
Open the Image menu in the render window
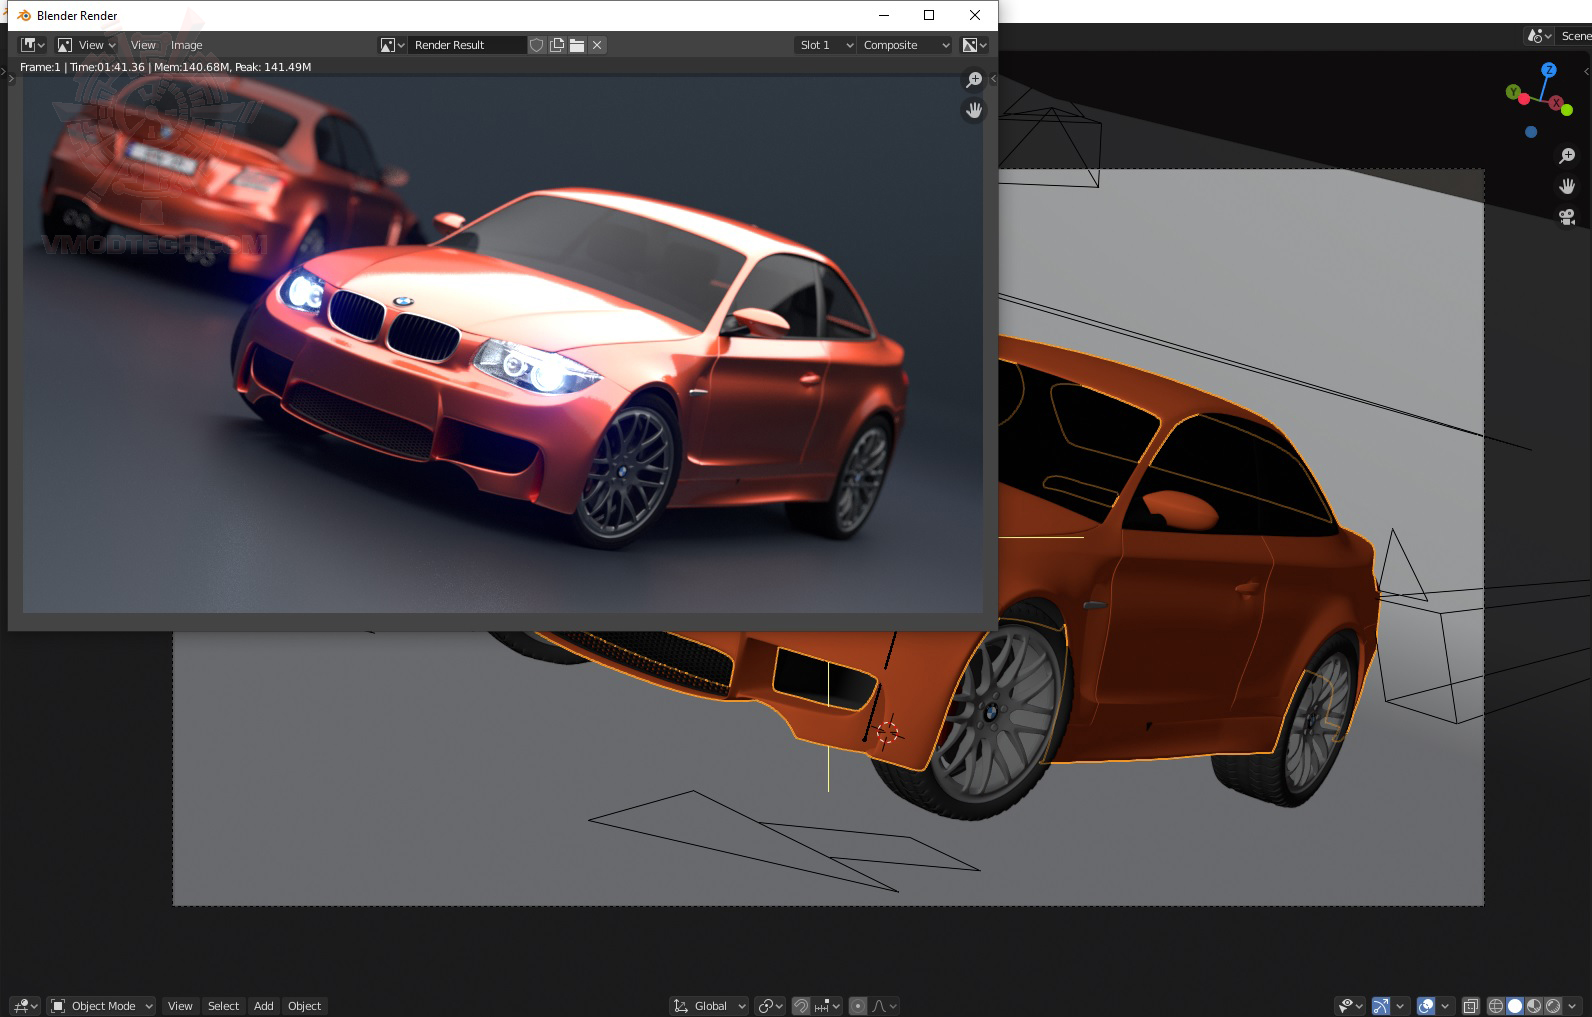[186, 45]
